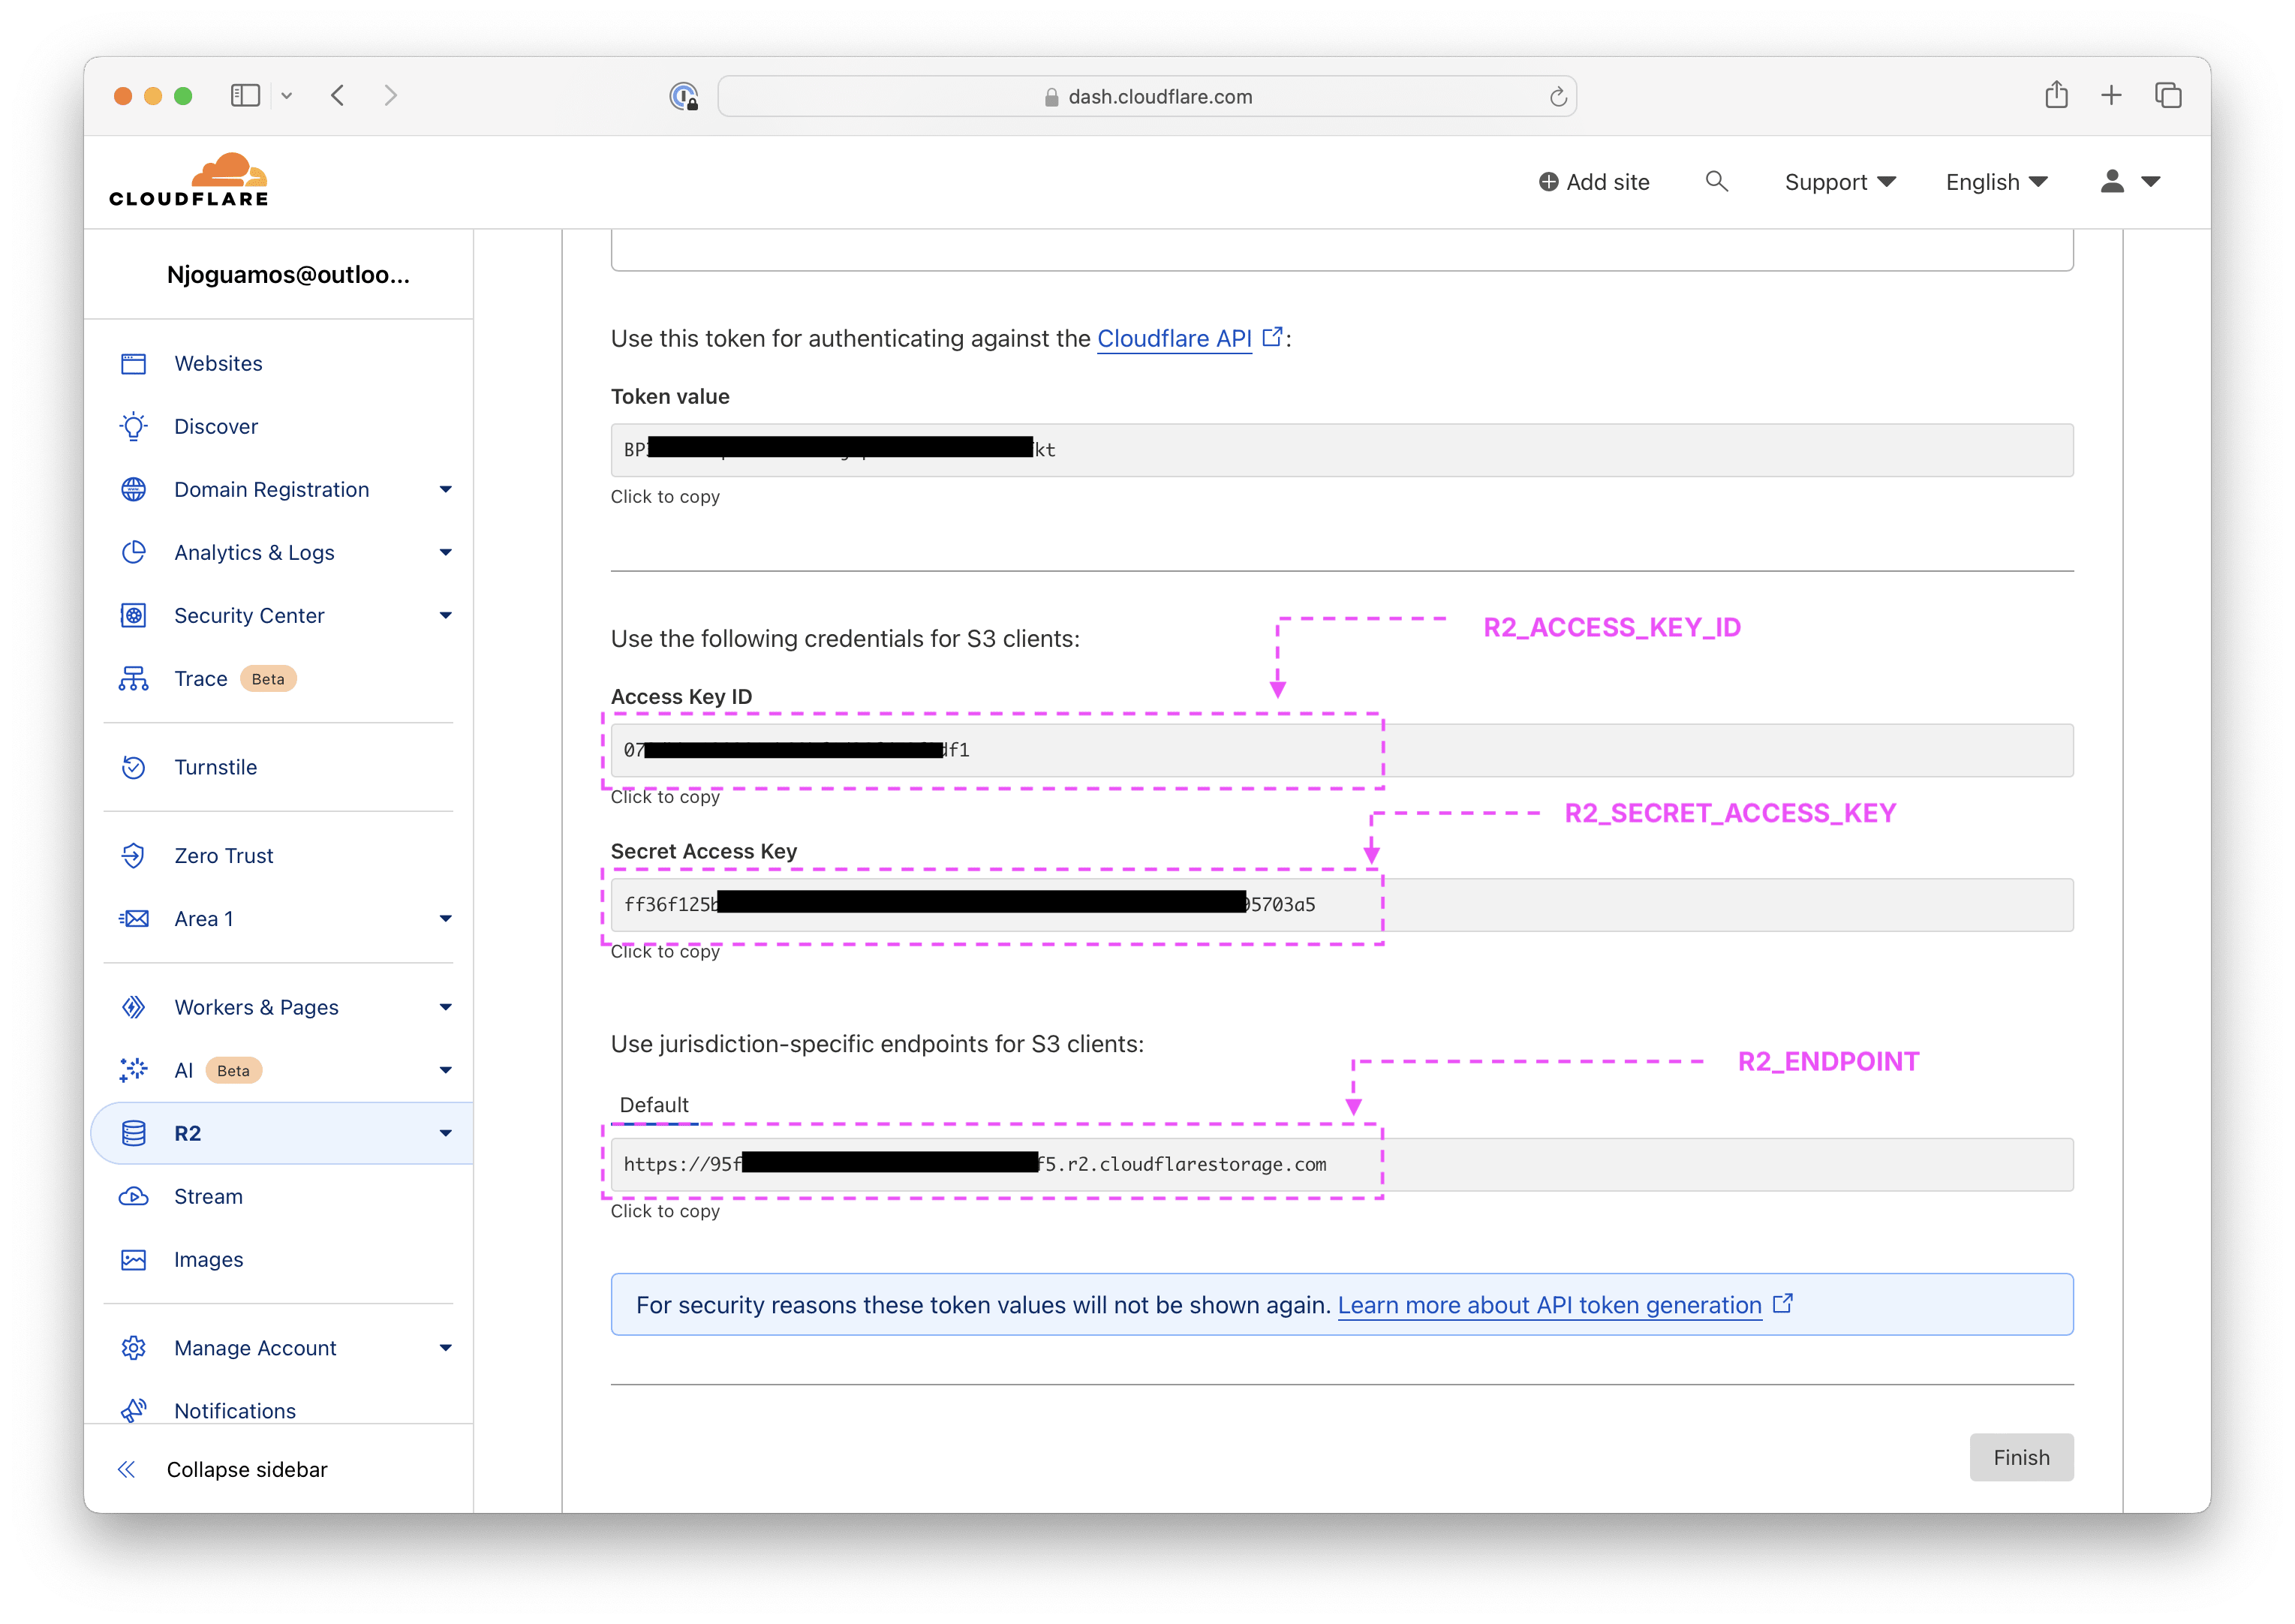Click the privacy report shield icon

click(683, 96)
